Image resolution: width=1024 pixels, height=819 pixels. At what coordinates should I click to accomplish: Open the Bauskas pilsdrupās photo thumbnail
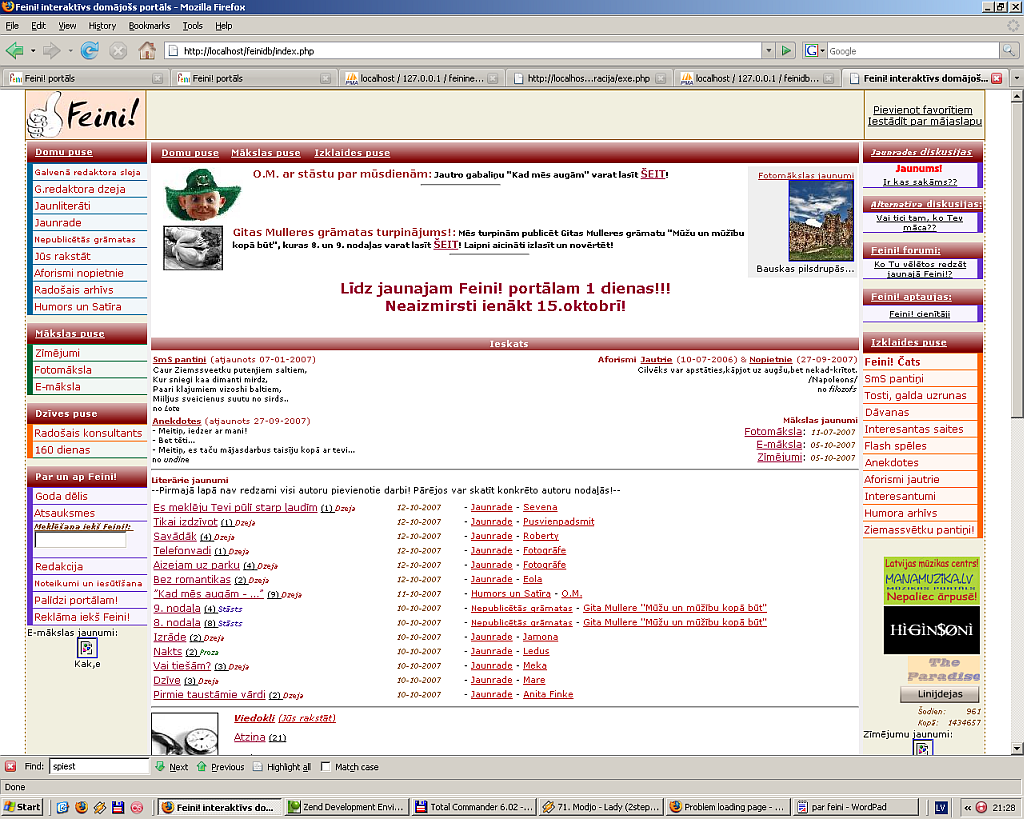821,221
